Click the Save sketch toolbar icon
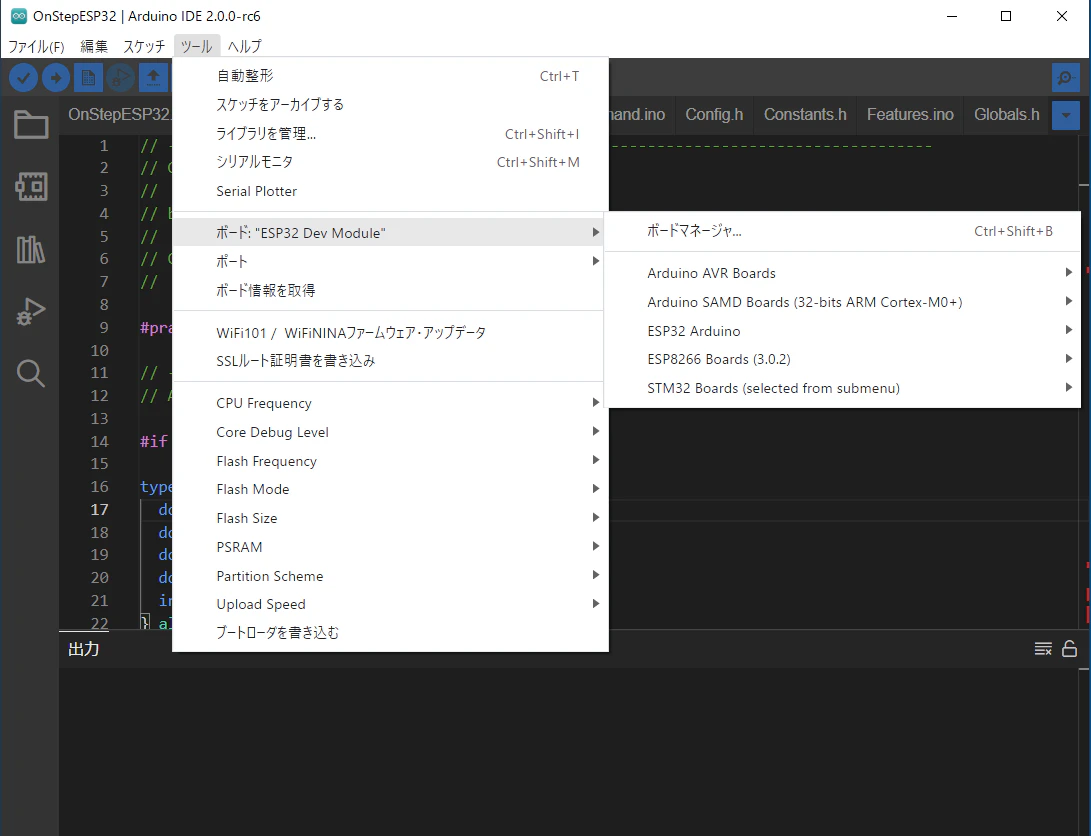The height and width of the screenshot is (836, 1091). [153, 77]
